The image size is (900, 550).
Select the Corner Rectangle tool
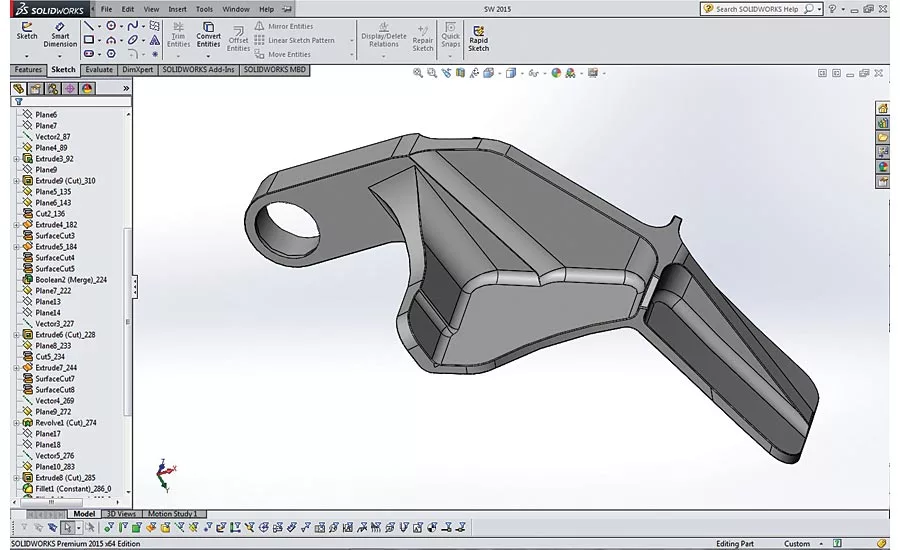88,40
